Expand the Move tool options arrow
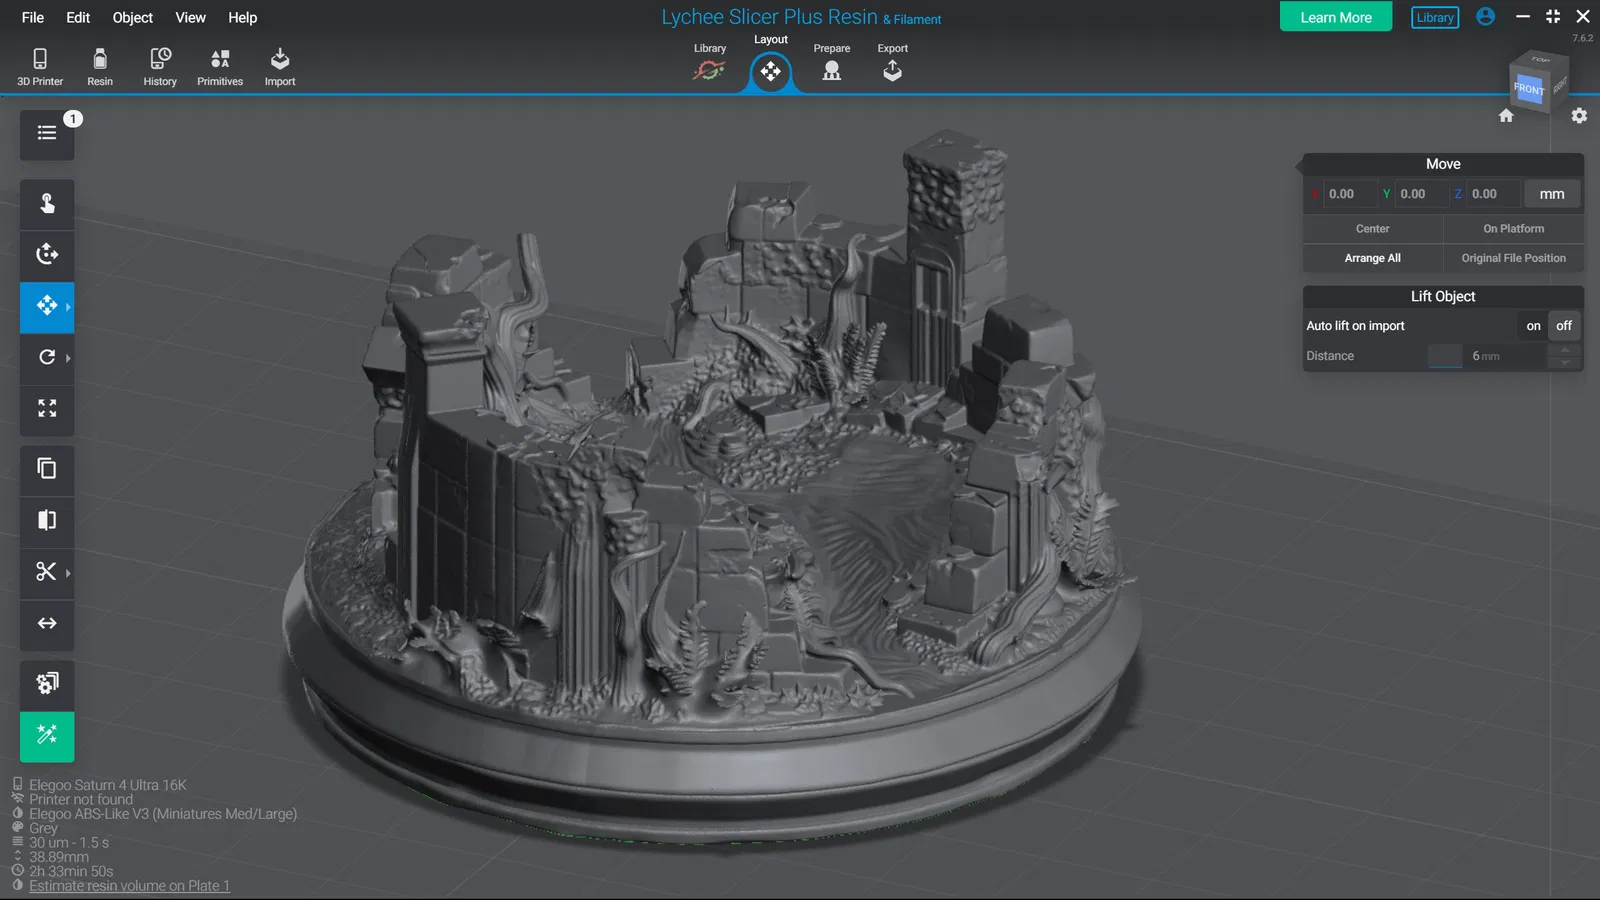The height and width of the screenshot is (900, 1600). 68,307
